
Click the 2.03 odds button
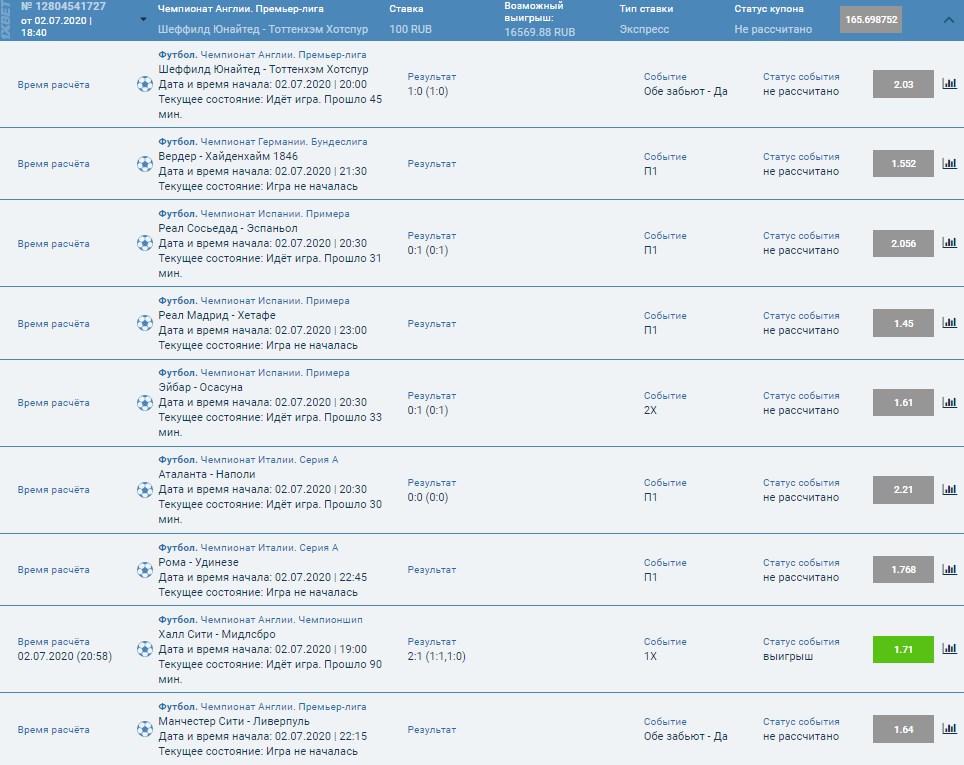coord(903,84)
